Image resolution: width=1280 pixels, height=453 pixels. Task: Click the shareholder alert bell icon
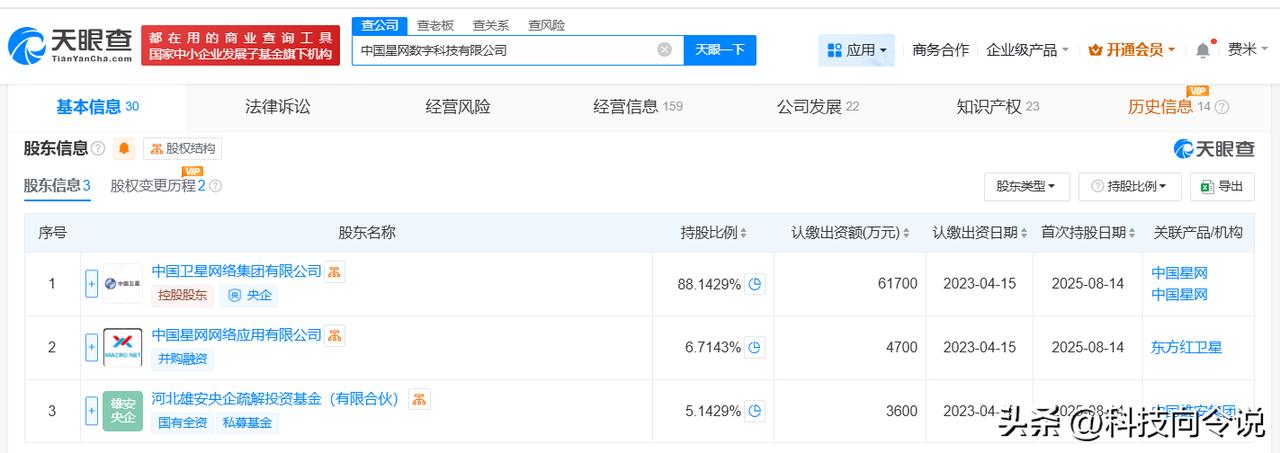point(124,149)
